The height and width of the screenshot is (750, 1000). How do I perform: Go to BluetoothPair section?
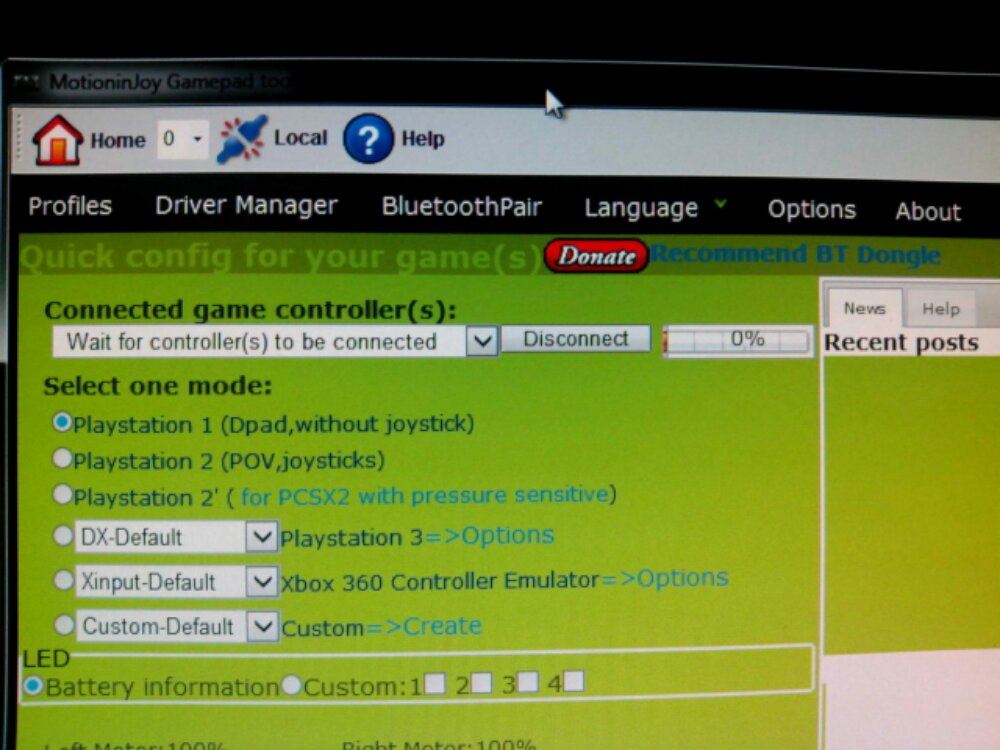point(462,207)
